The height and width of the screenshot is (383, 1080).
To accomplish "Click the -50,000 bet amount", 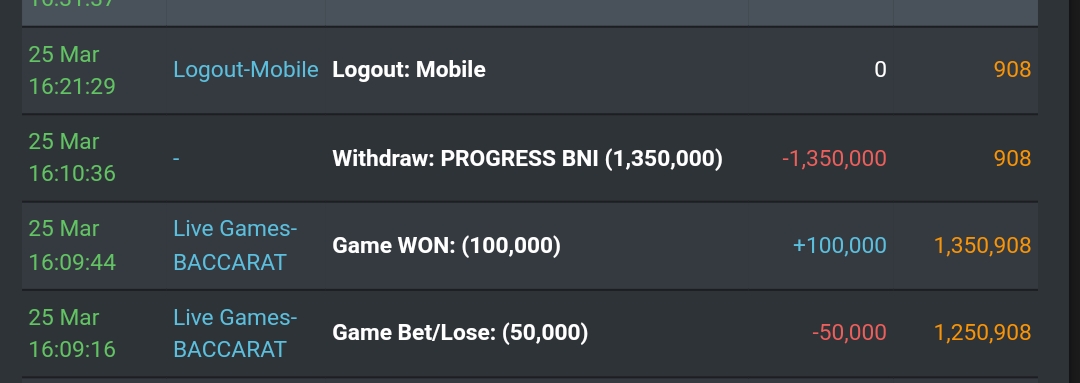I will [849, 333].
